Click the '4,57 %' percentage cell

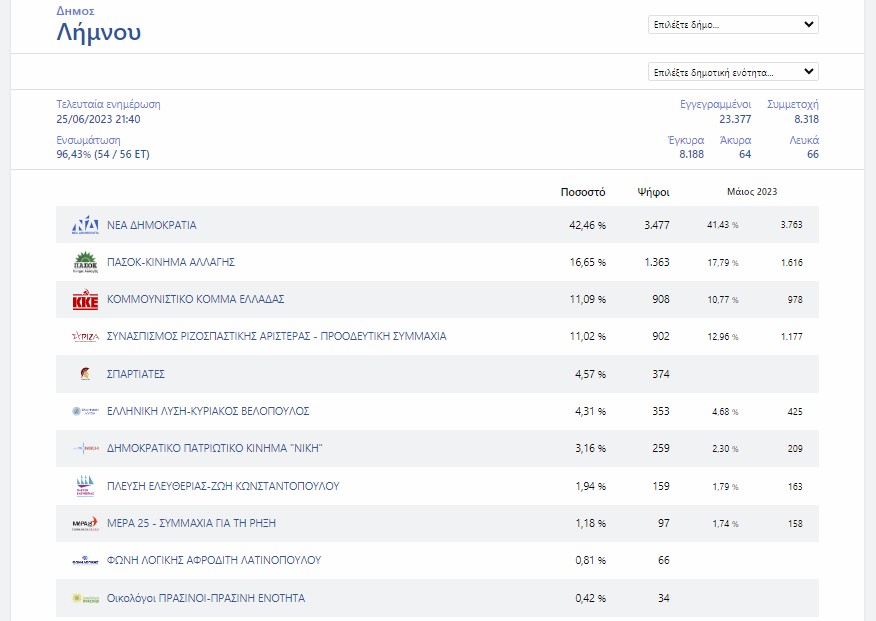590,374
